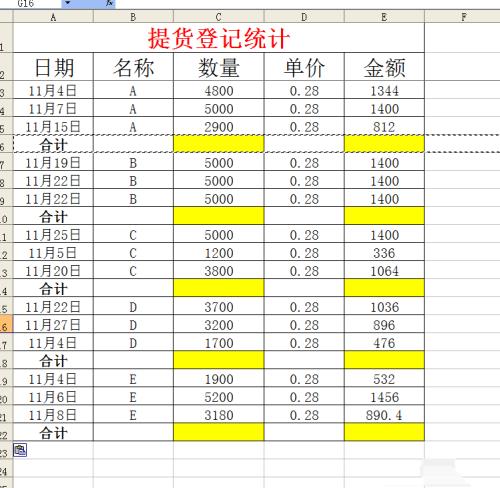Image resolution: width=500 pixels, height=488 pixels.
Task: Click yellow amount total cell E6
Action: tap(384, 144)
